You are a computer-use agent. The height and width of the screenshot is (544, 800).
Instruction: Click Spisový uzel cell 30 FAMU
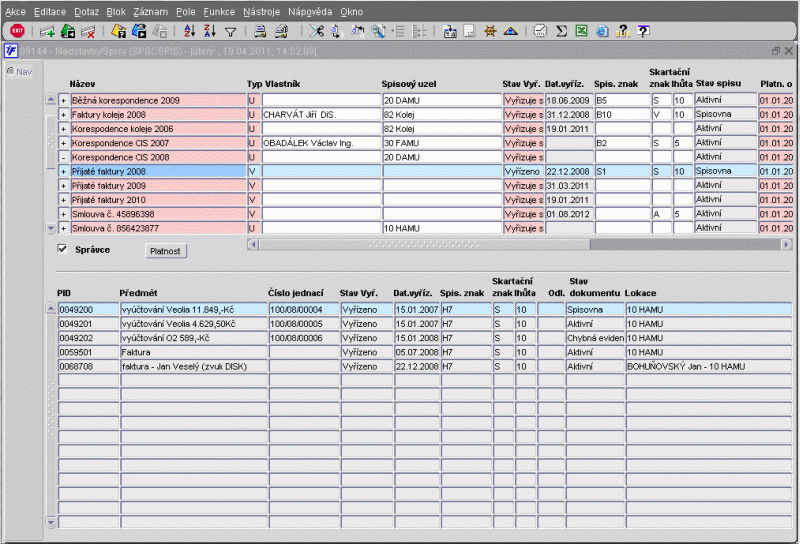coord(442,143)
